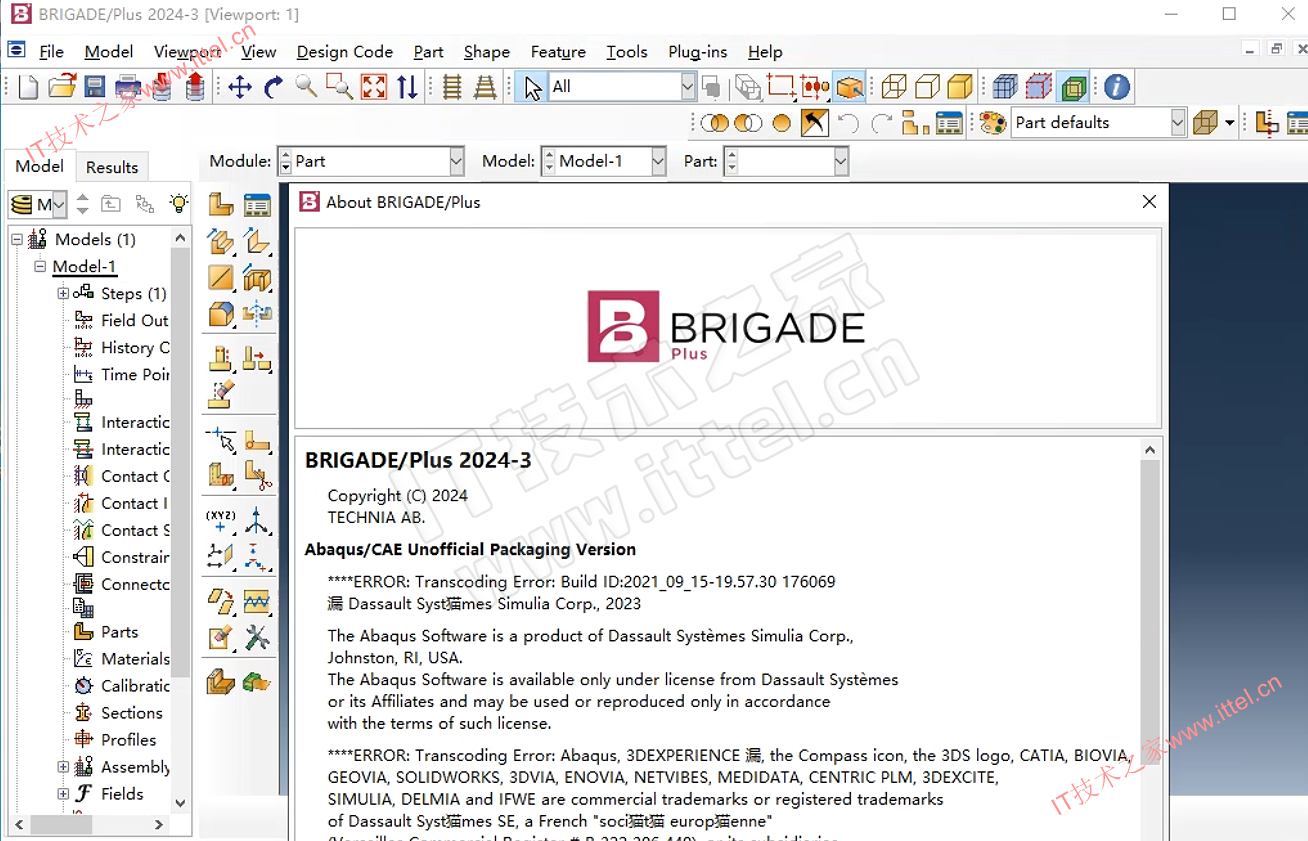Open the File menu
Screen dimensions: 1308x841
(x=51, y=52)
